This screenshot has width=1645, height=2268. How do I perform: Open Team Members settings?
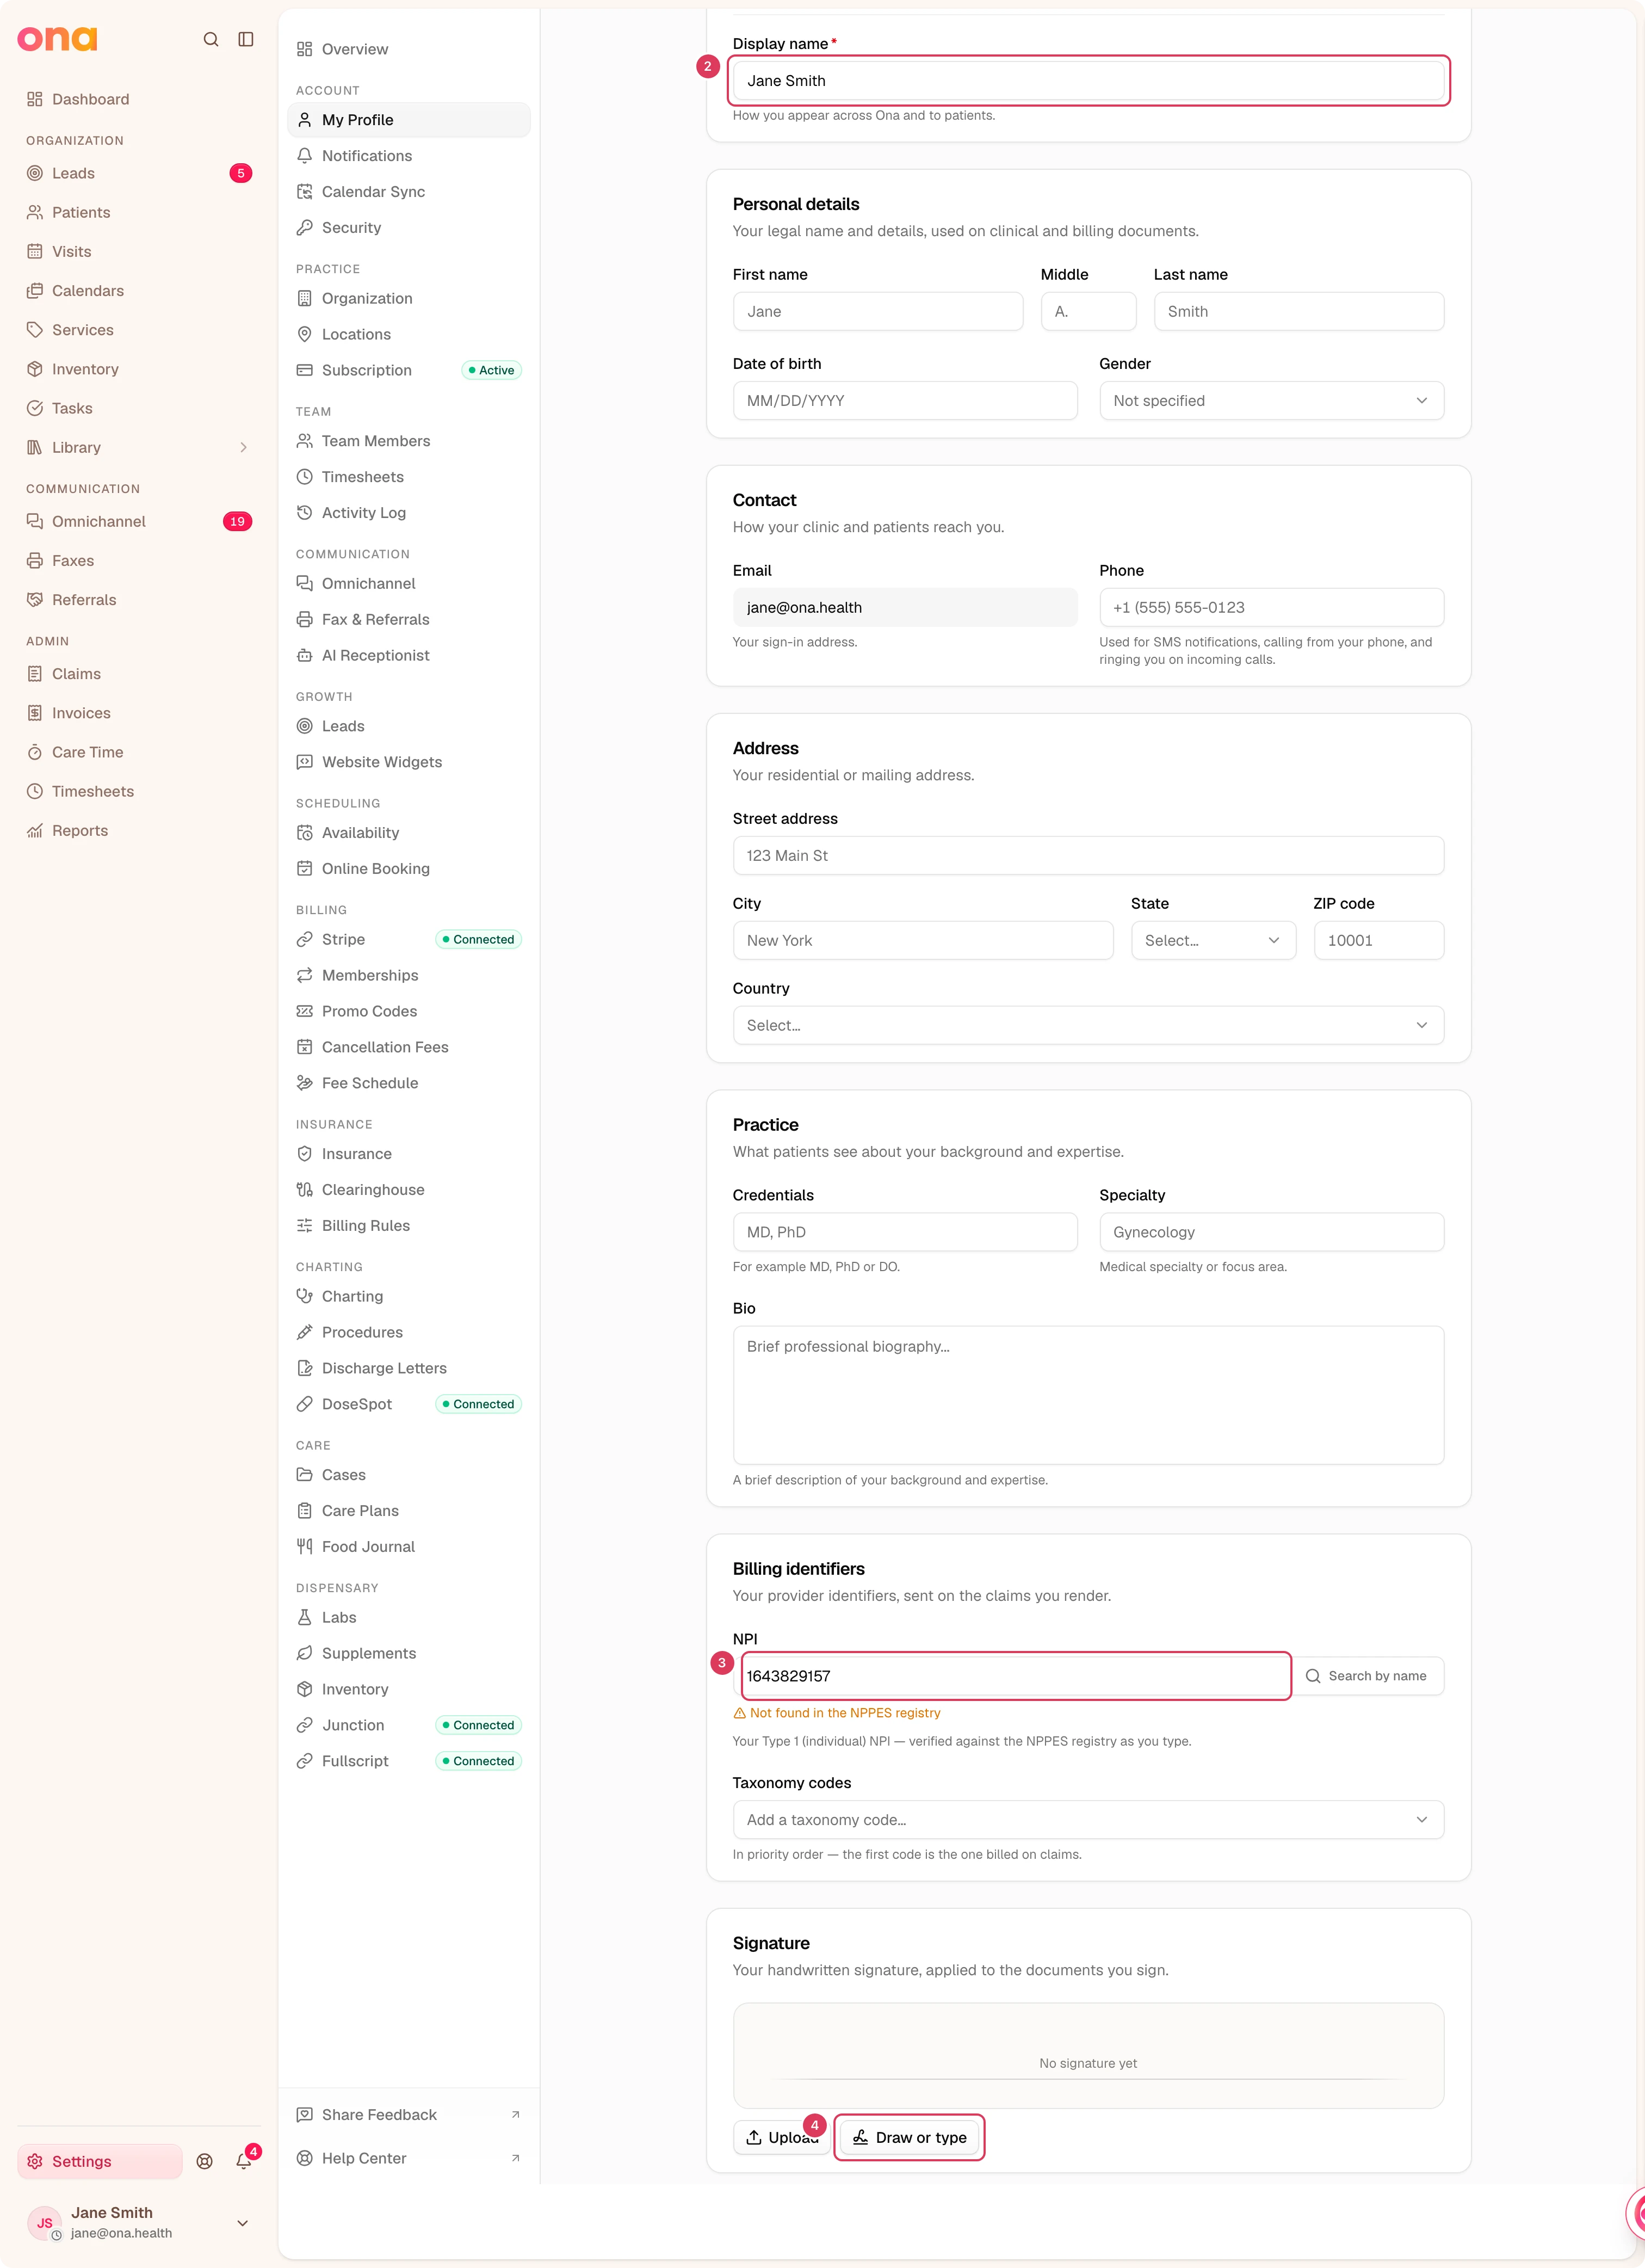tap(409, 441)
